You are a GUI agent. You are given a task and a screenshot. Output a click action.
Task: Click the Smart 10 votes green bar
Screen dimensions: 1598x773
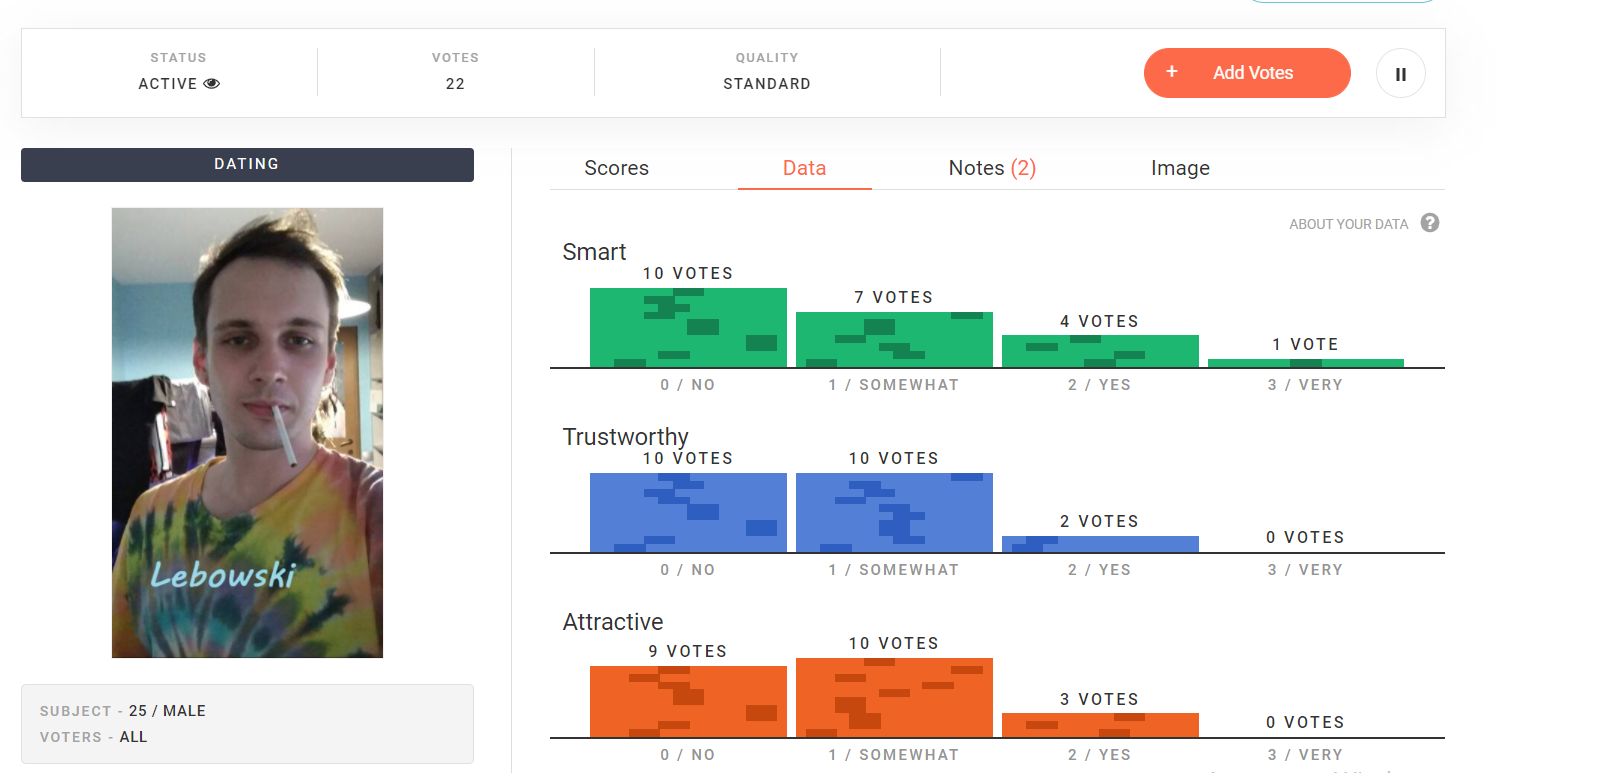click(x=688, y=328)
